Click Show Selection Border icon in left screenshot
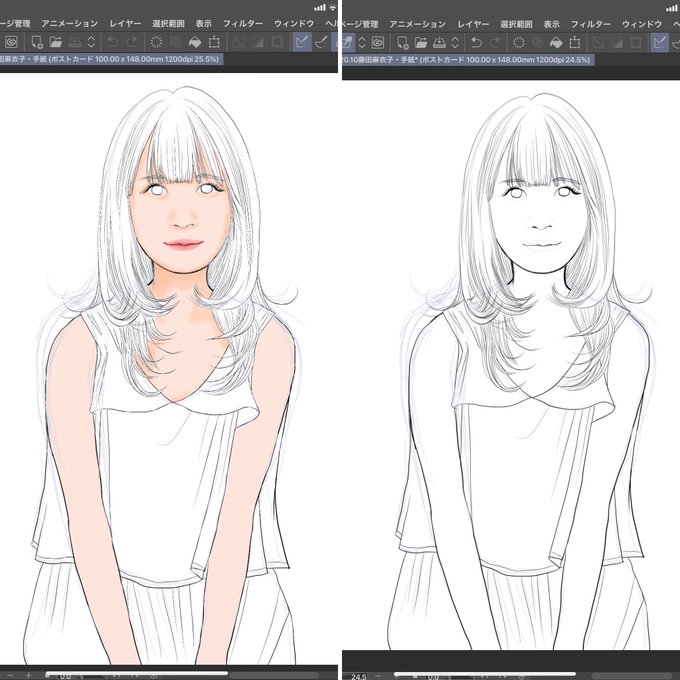680x680 pixels. 277,42
